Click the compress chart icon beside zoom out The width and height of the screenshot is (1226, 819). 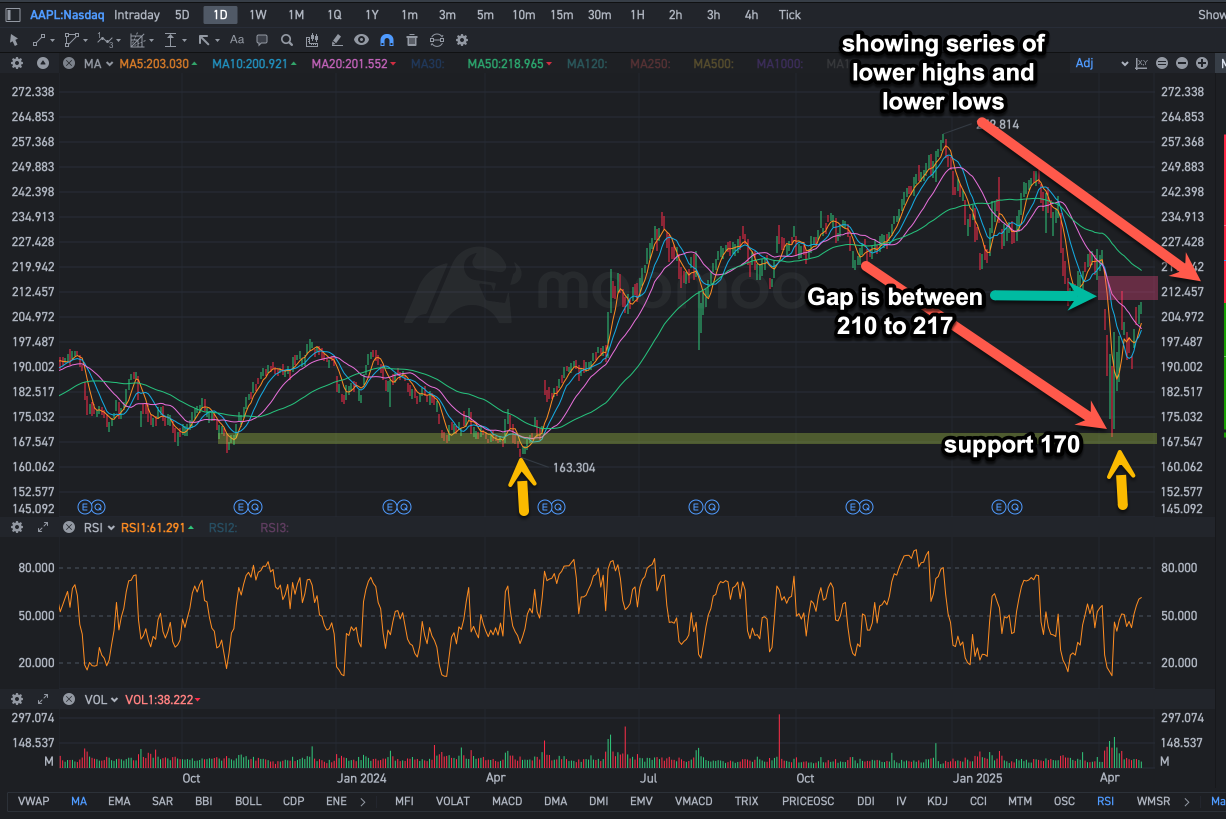(x=1162, y=63)
